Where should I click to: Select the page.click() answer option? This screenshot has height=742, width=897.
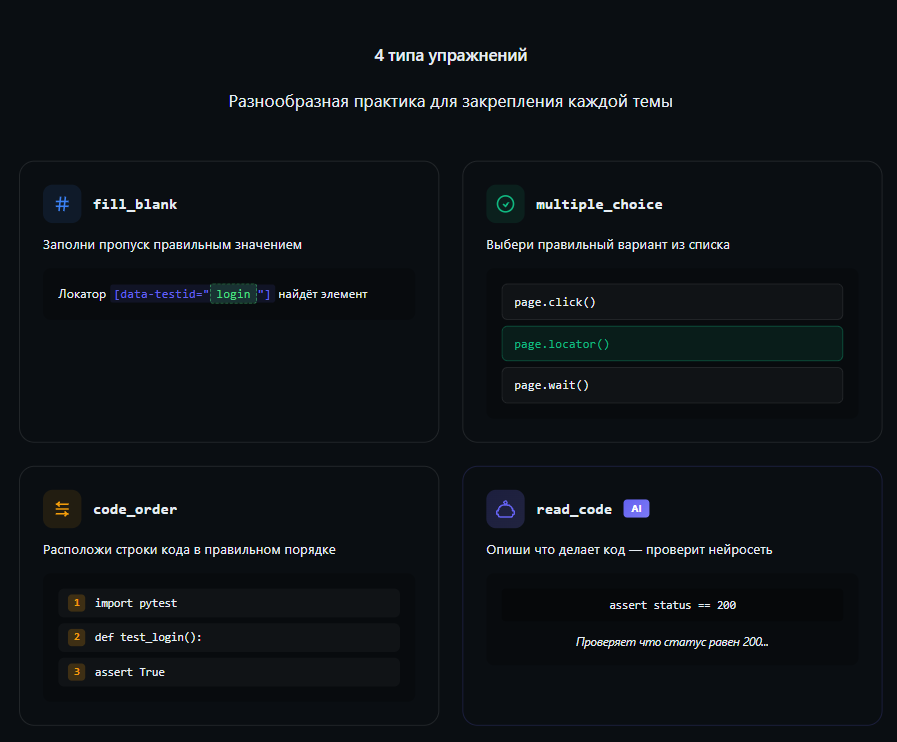pyautogui.click(x=671, y=301)
